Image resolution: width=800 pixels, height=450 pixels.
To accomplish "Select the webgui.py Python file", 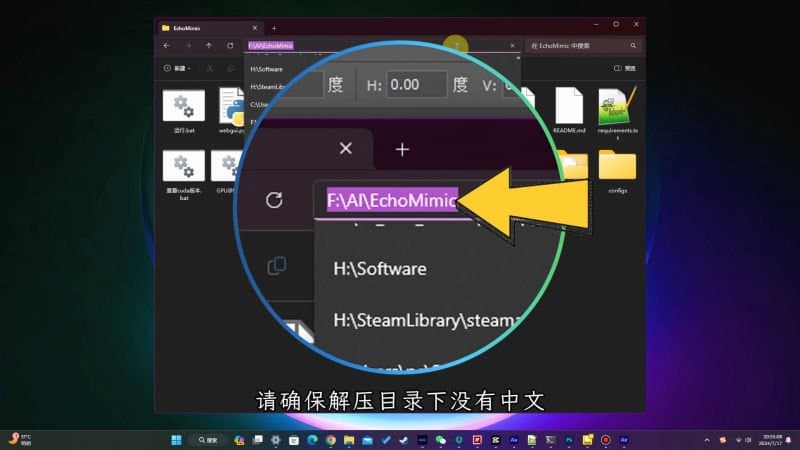I will point(232,111).
